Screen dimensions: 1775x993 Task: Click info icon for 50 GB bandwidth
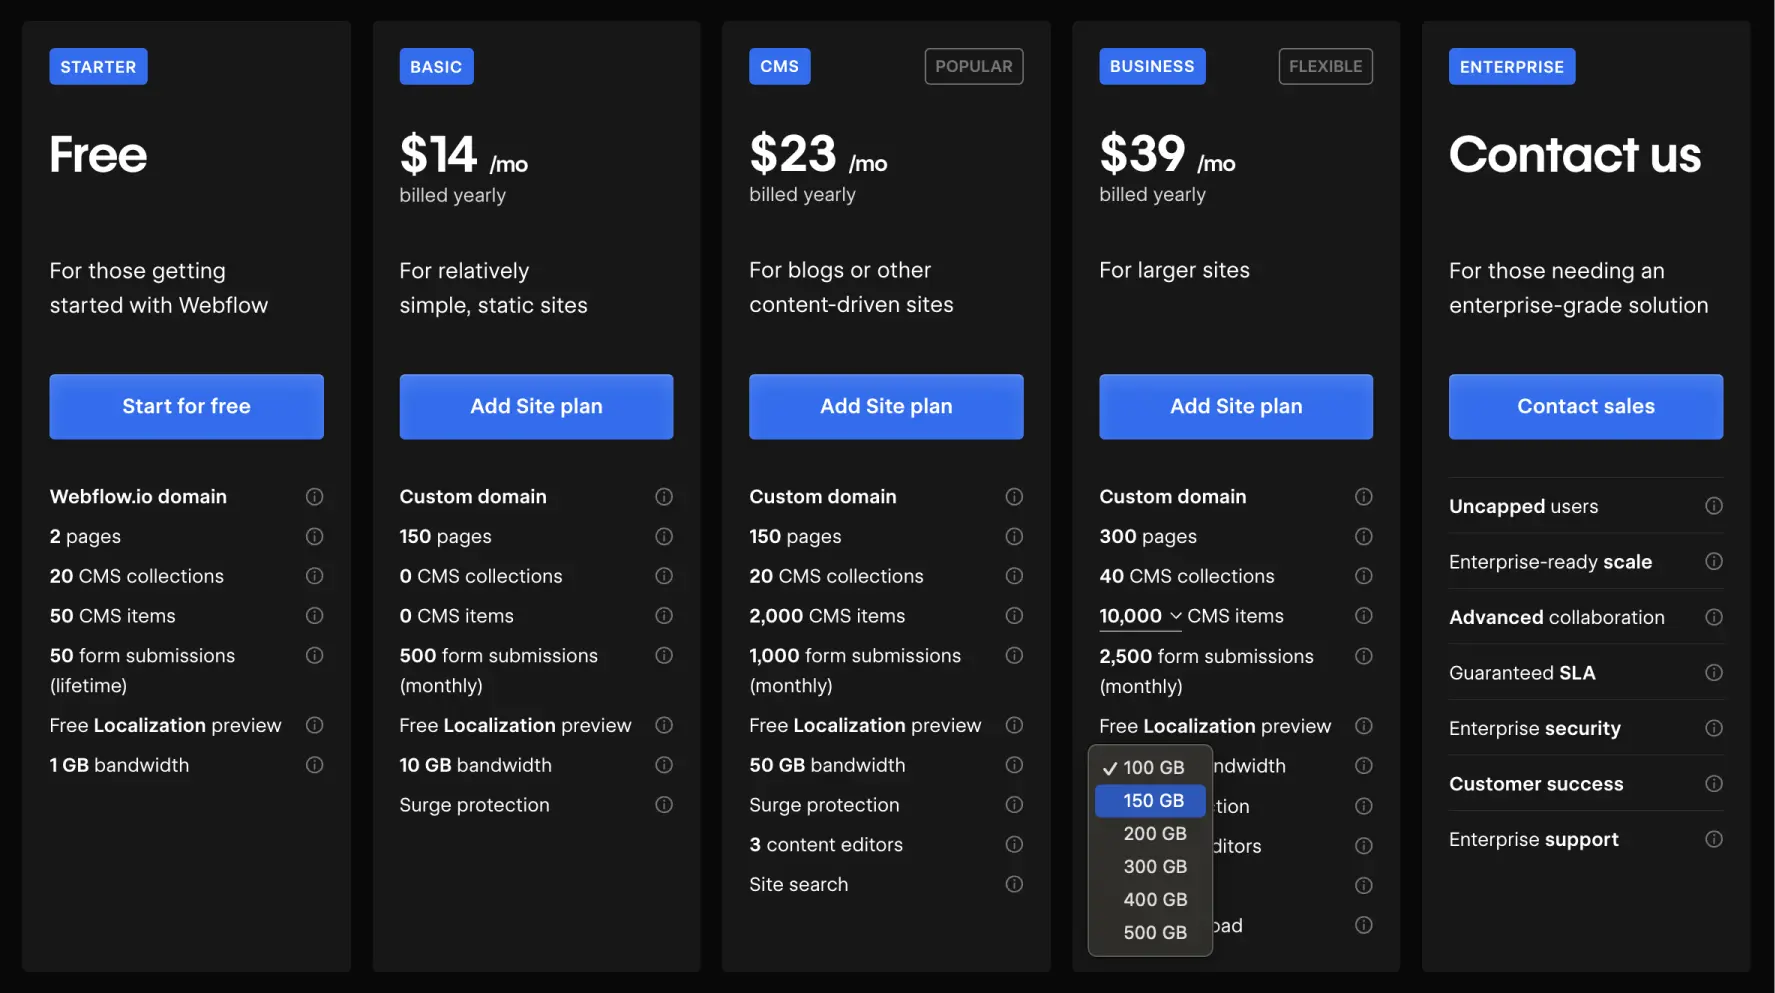1014,765
